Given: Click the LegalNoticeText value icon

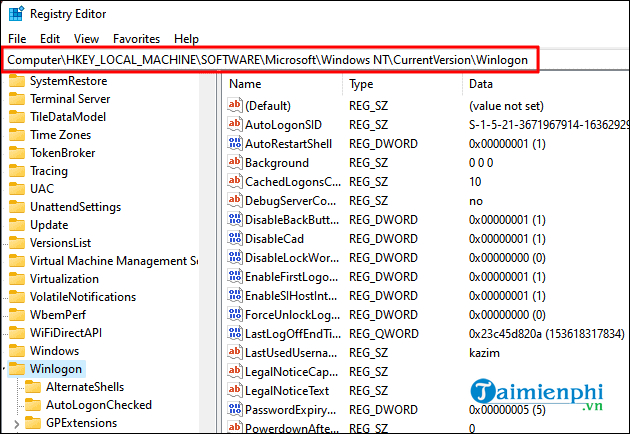Looking at the screenshot, I should 235,390.
